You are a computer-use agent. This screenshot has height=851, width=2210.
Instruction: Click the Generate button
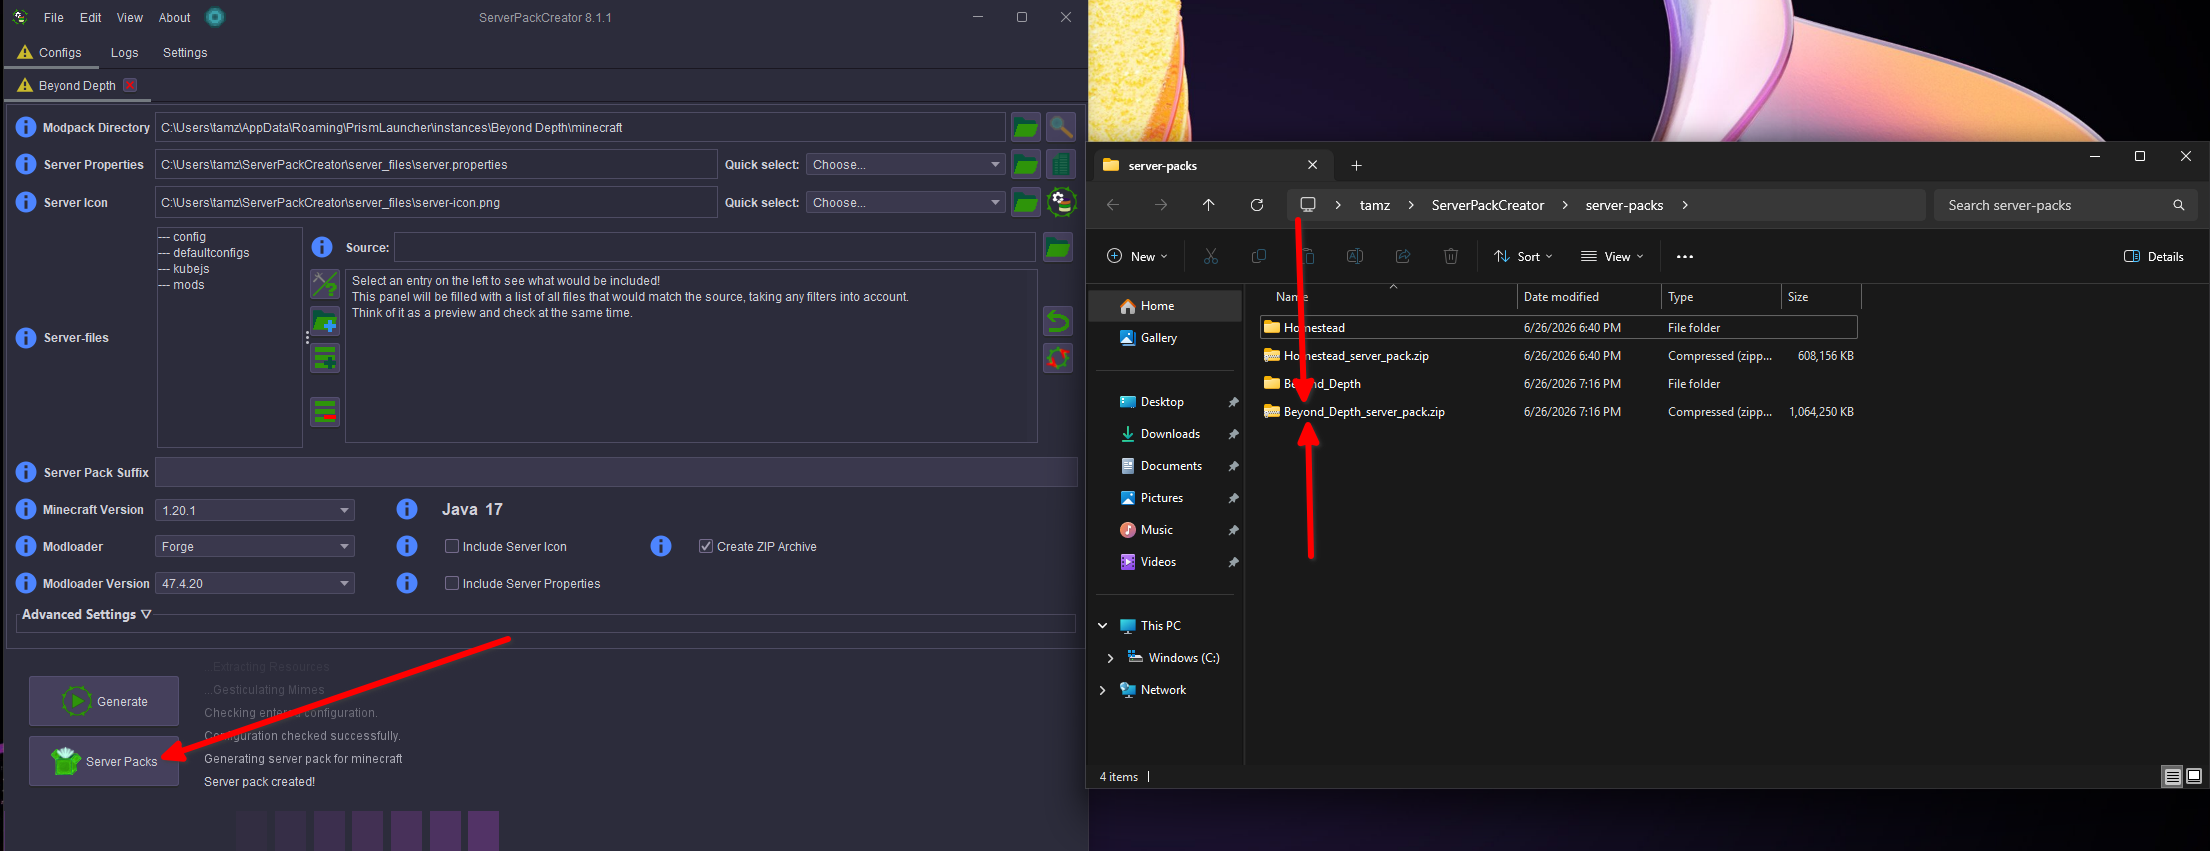(x=104, y=701)
